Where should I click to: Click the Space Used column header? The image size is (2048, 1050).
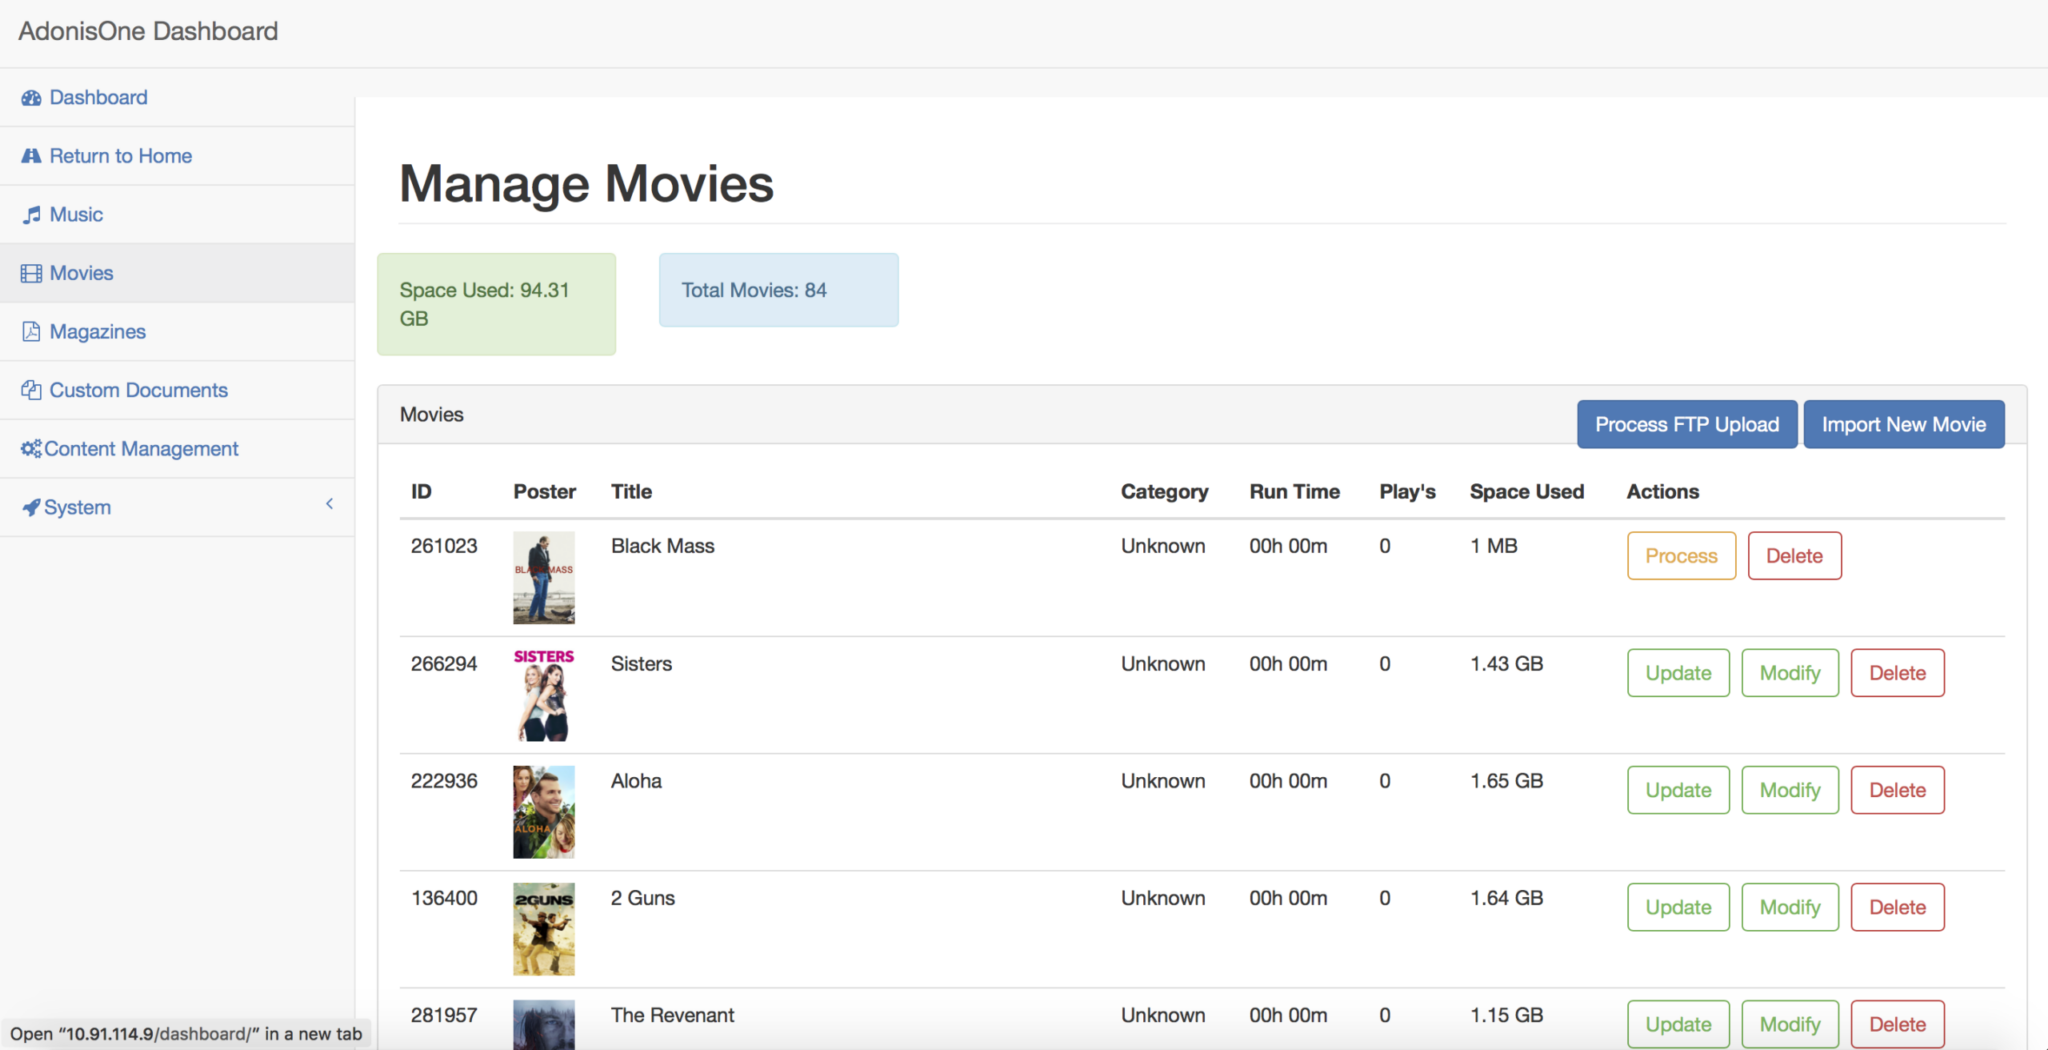pyautogui.click(x=1527, y=491)
